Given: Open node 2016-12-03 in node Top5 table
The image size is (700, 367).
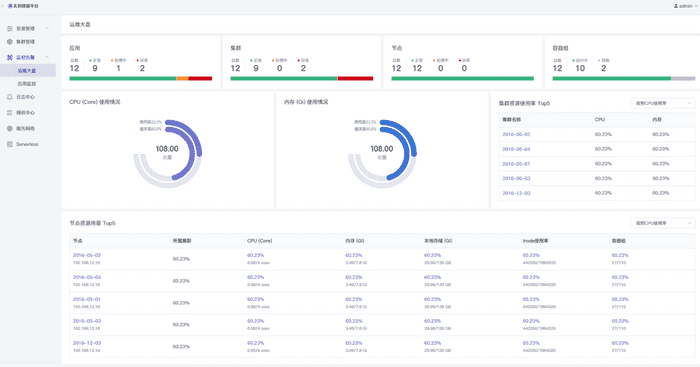Looking at the screenshot, I should click(87, 343).
